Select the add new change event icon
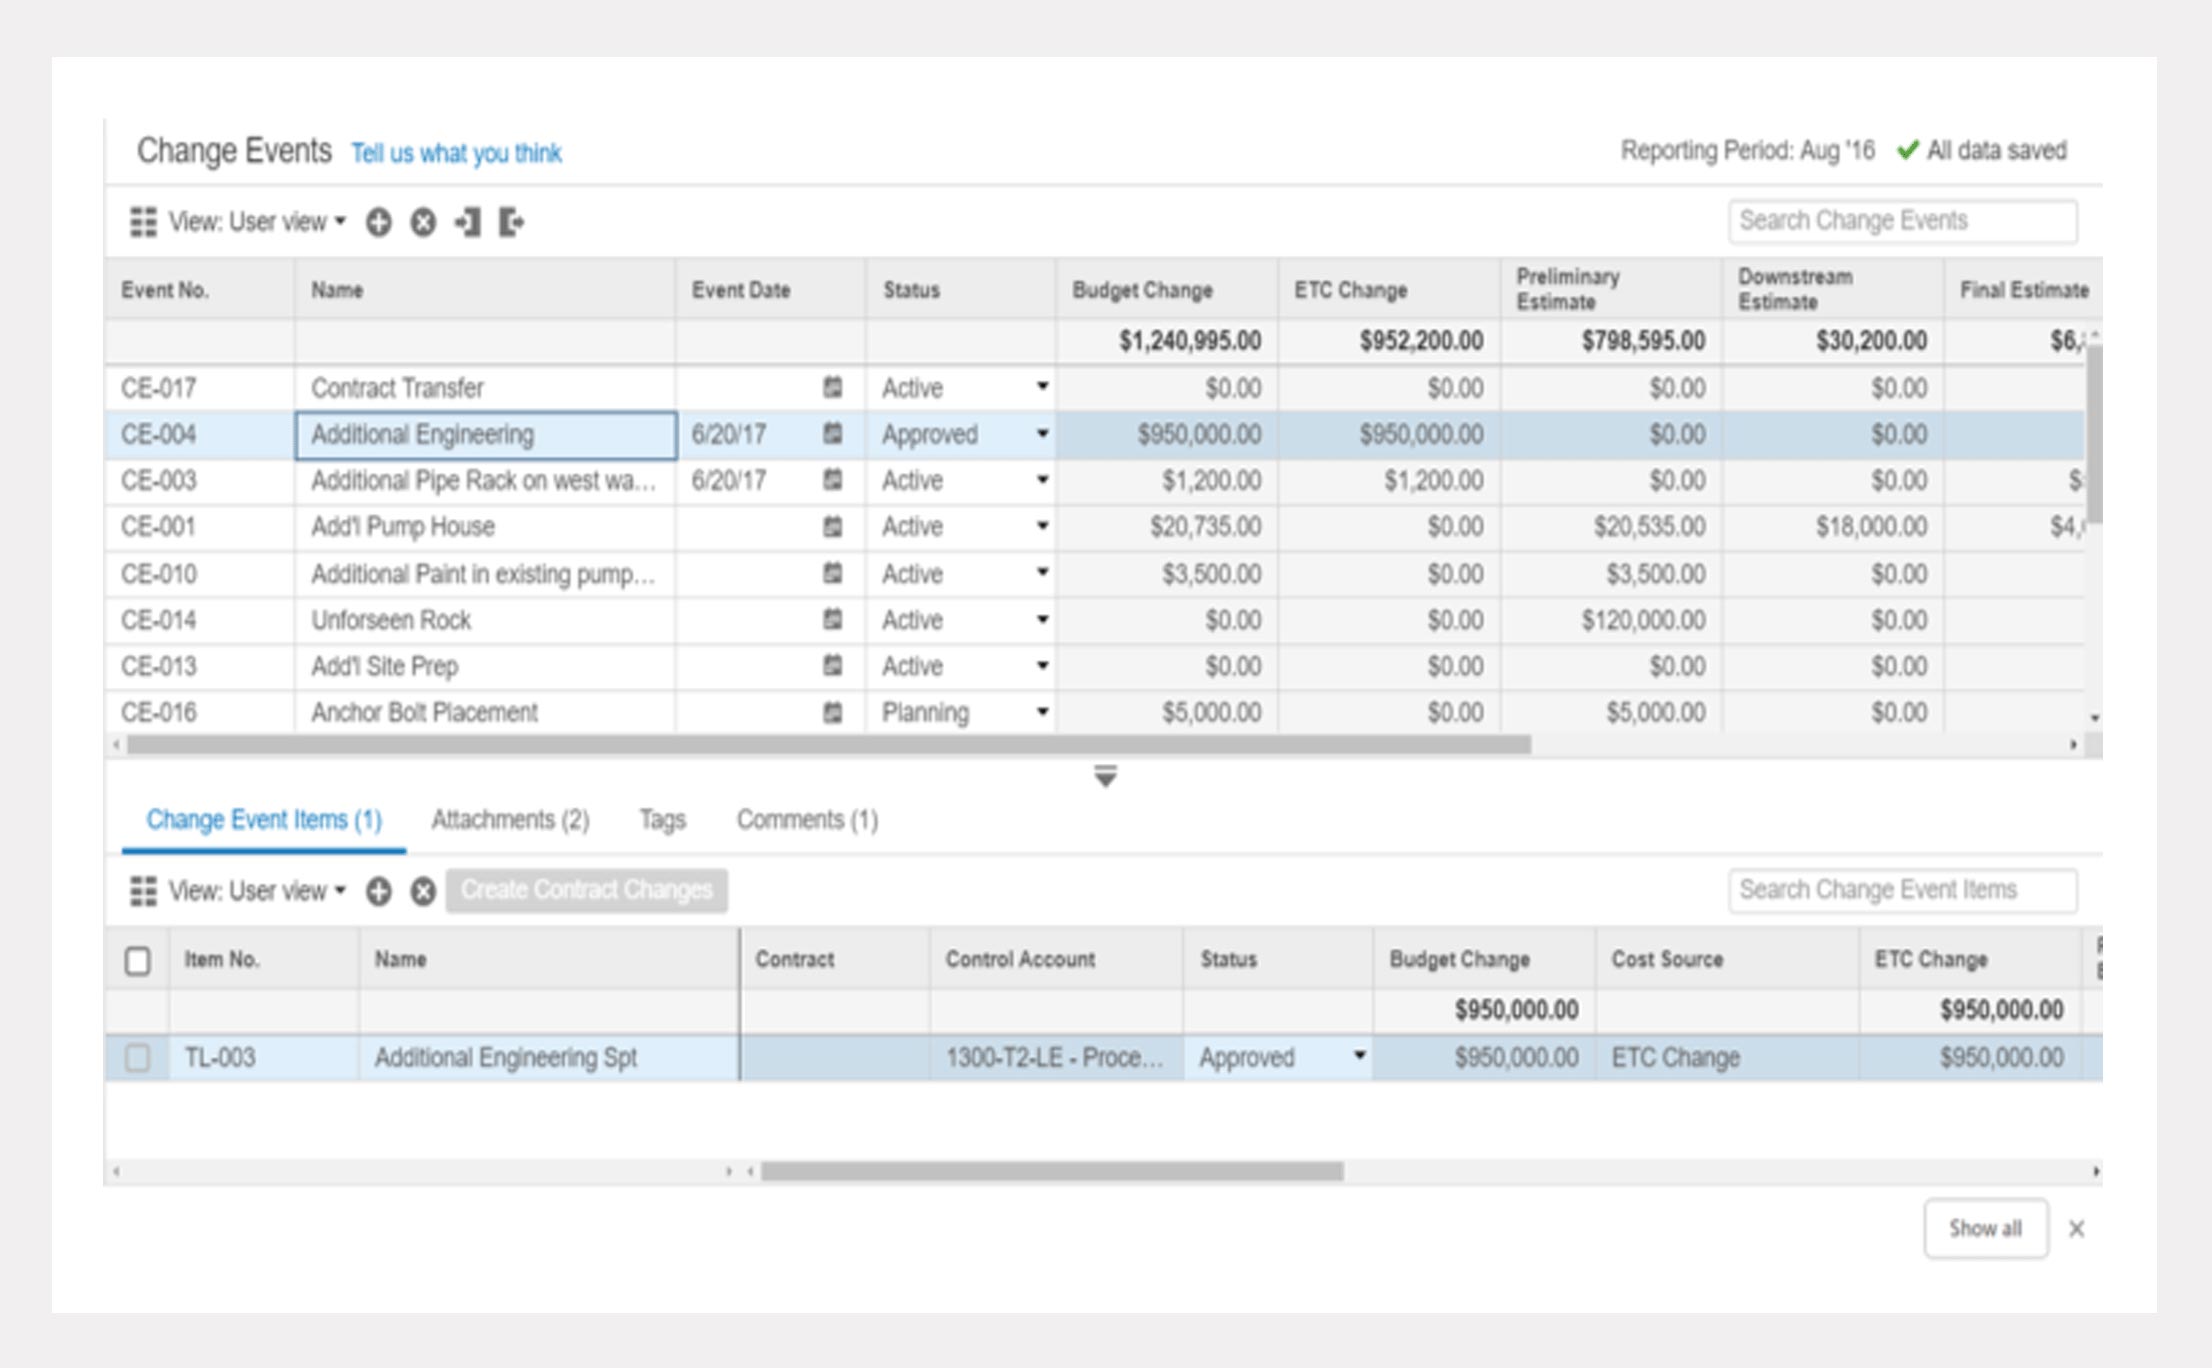The width and height of the screenshot is (2212, 1368). [378, 222]
